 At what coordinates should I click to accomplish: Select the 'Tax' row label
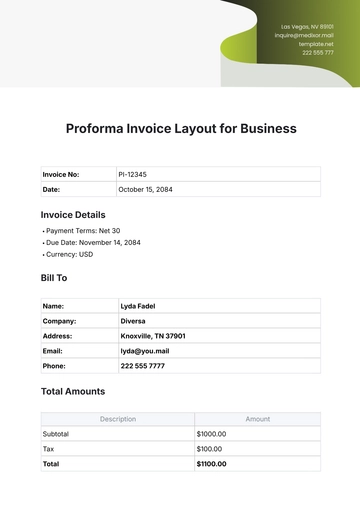48,449
